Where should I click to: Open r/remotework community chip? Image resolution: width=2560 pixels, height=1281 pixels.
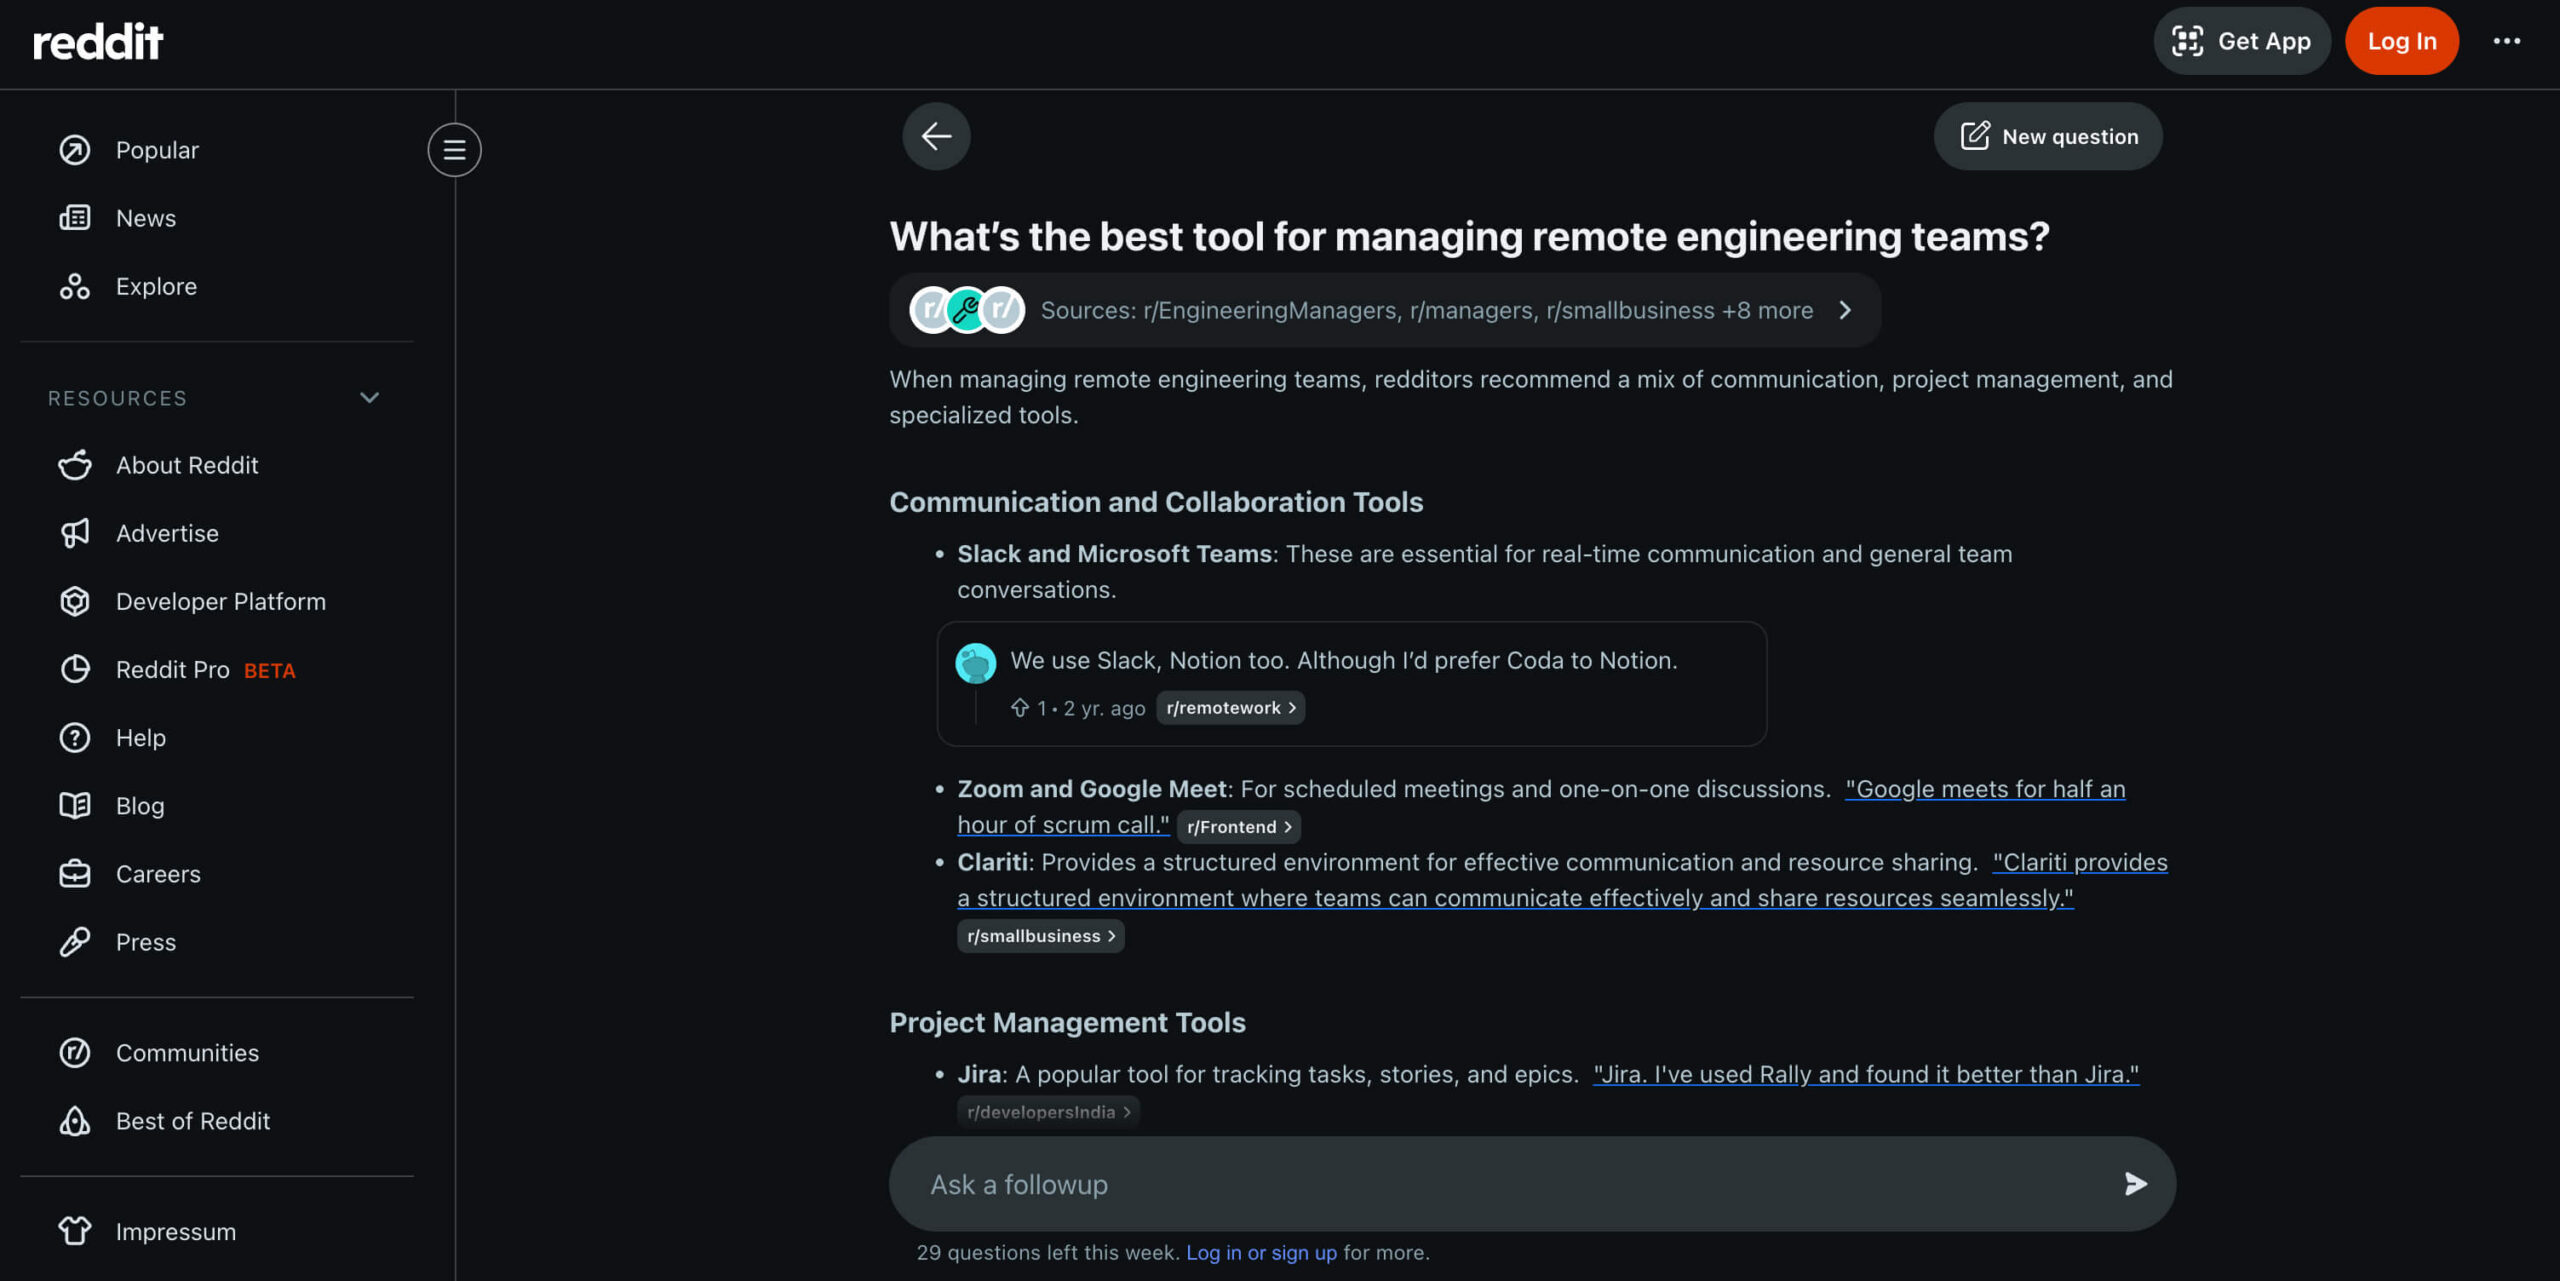pyautogui.click(x=1230, y=708)
